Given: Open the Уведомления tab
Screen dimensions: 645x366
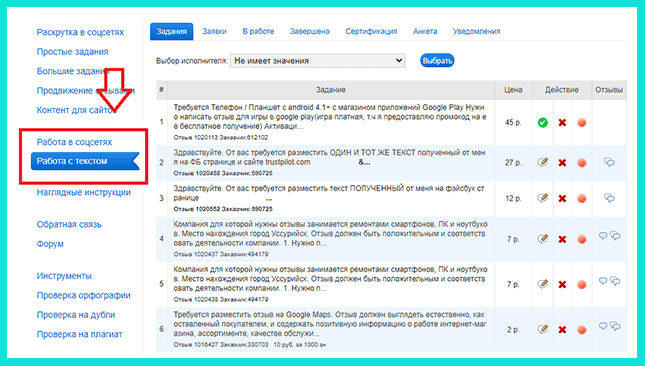Looking at the screenshot, I should [x=476, y=31].
